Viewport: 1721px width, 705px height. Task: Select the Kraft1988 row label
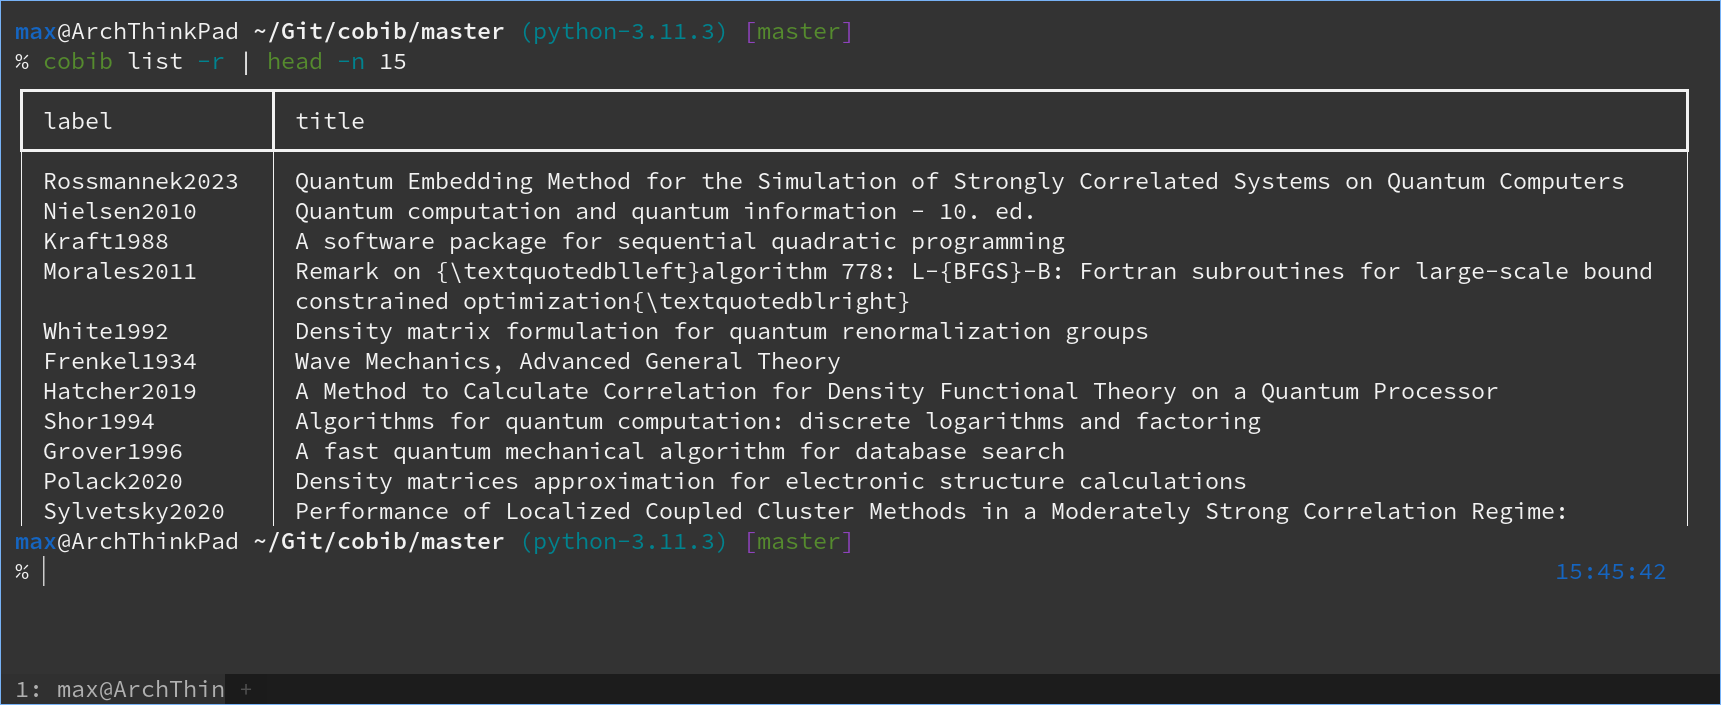click(x=106, y=241)
